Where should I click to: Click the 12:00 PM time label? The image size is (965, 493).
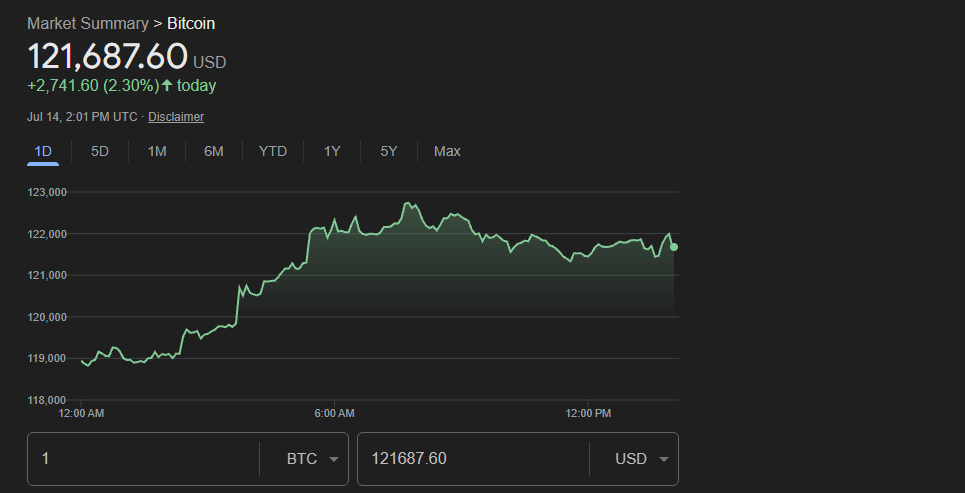pos(588,414)
